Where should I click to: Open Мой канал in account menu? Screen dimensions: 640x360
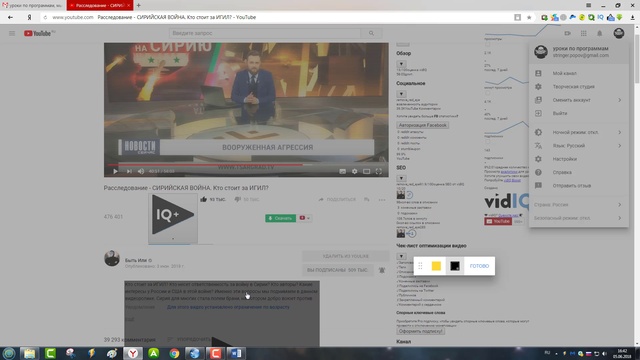pos(579,73)
